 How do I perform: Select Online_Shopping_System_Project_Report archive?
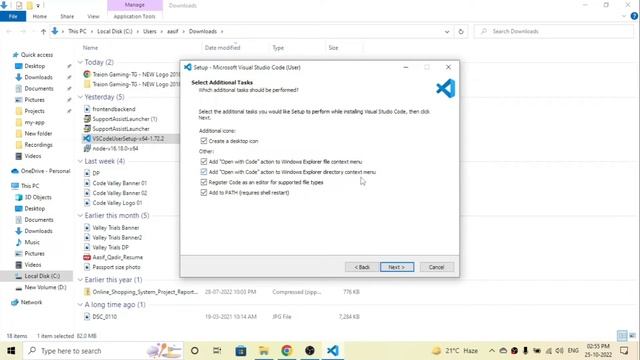pyautogui.click(x=145, y=292)
